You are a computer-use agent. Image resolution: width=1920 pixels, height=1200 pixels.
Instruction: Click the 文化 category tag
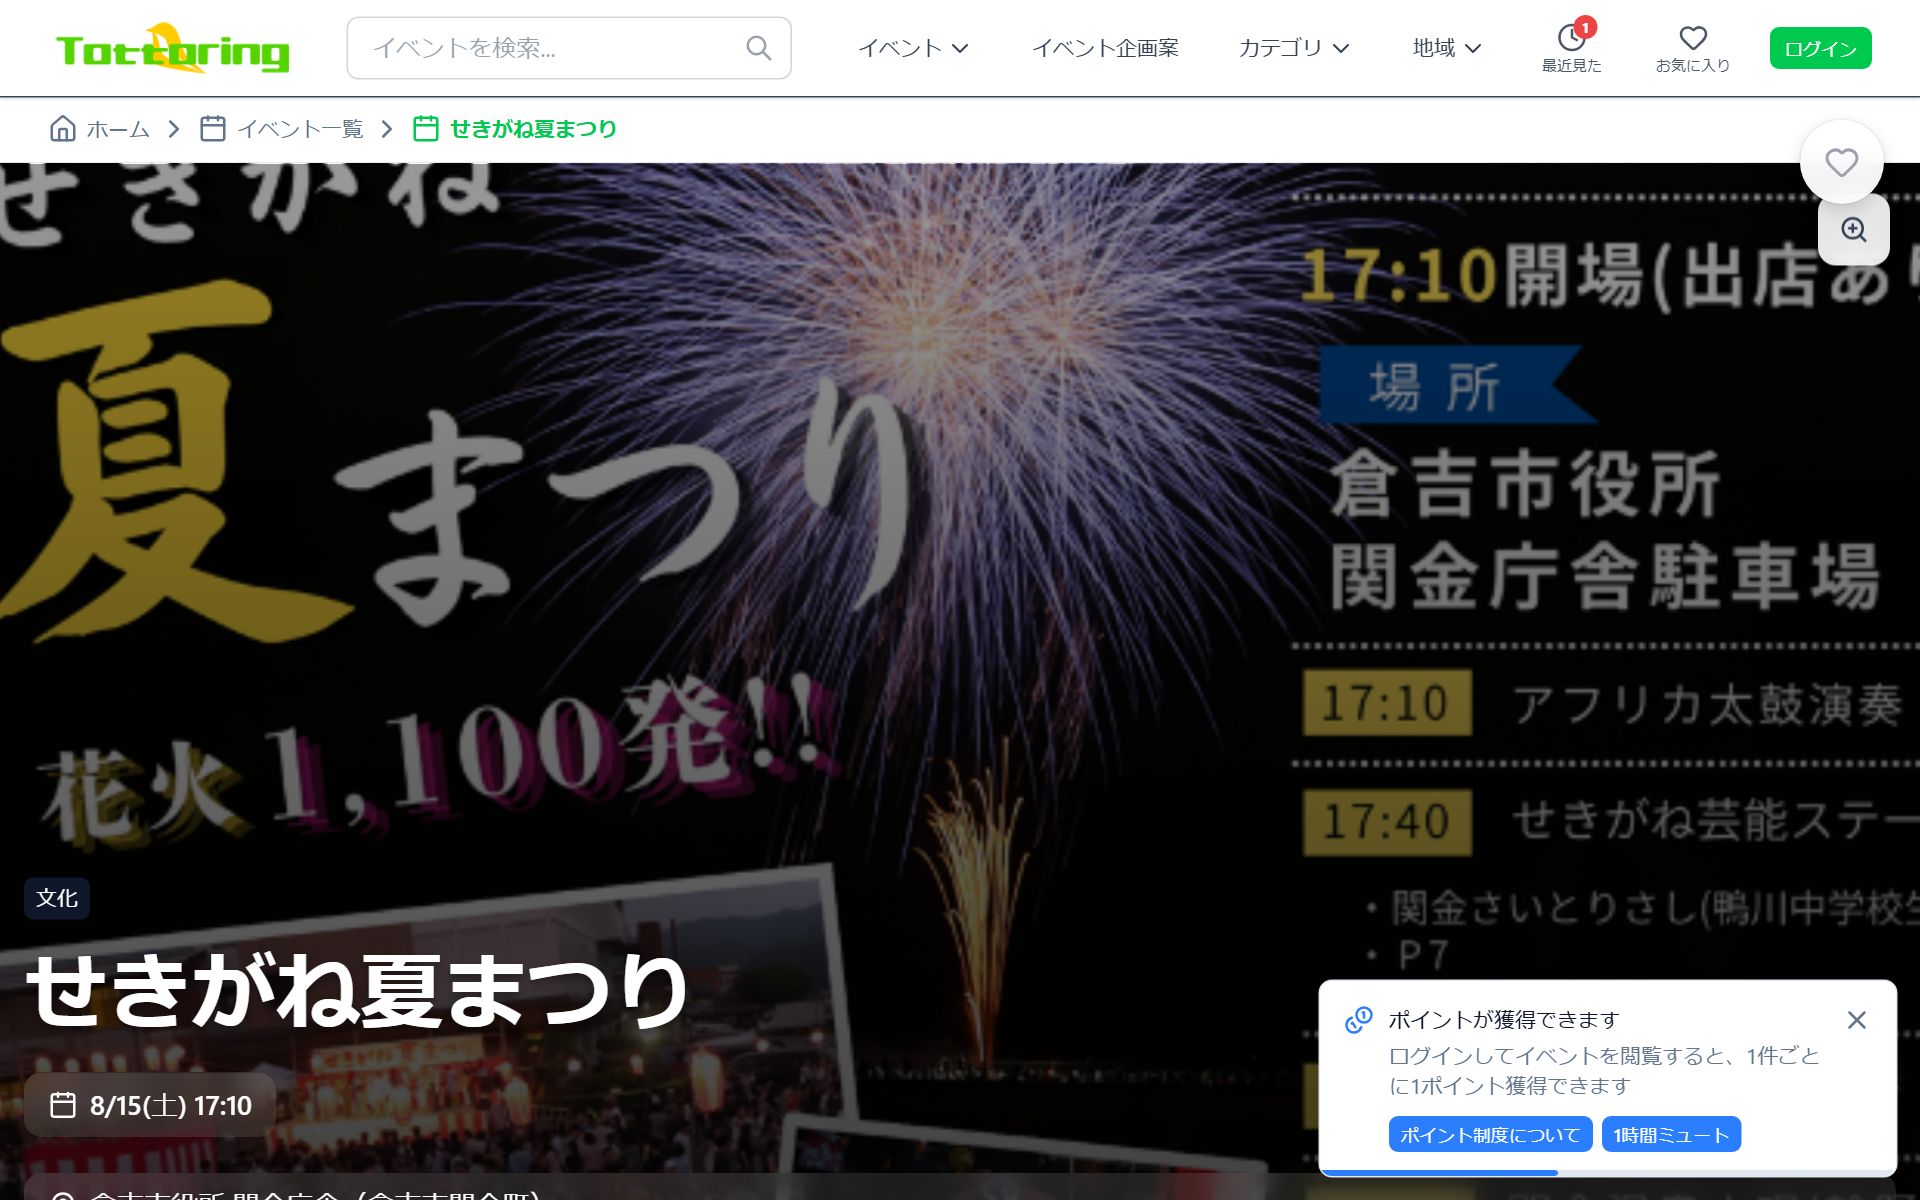click(57, 898)
